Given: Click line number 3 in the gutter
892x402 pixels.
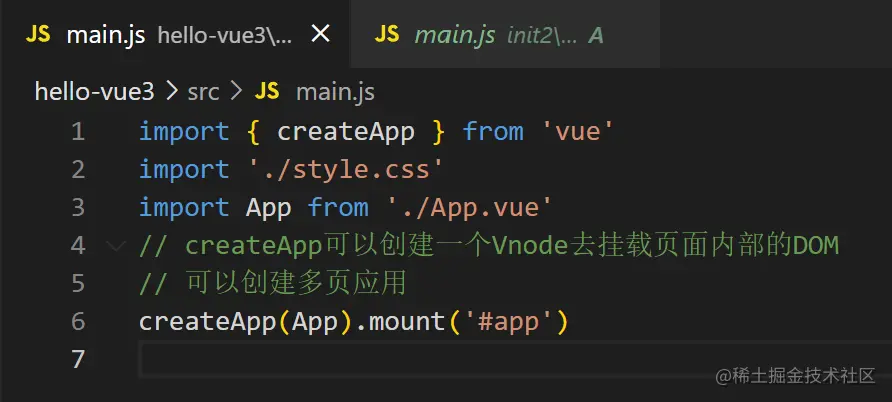Looking at the screenshot, I should pyautogui.click(x=78, y=208).
